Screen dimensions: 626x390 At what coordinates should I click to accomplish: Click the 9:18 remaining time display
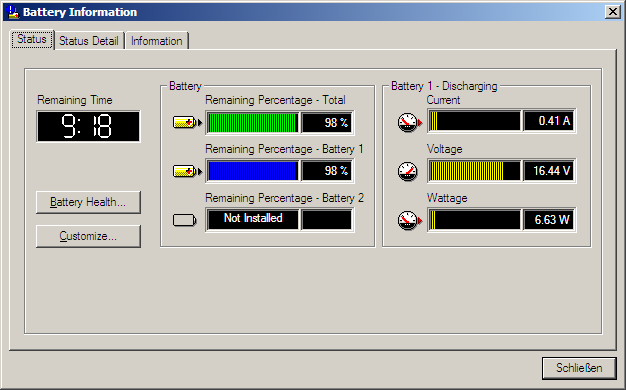pos(88,127)
